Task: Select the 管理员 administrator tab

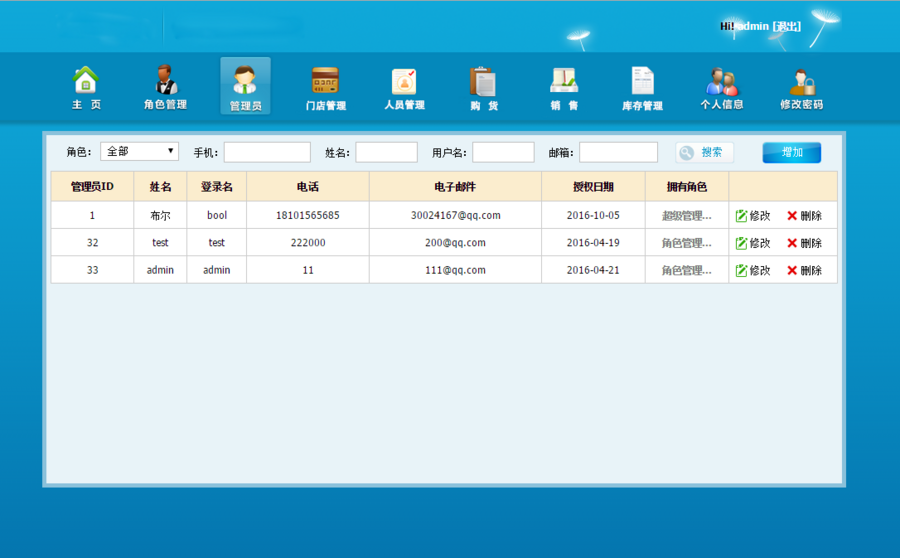Action: (x=245, y=87)
